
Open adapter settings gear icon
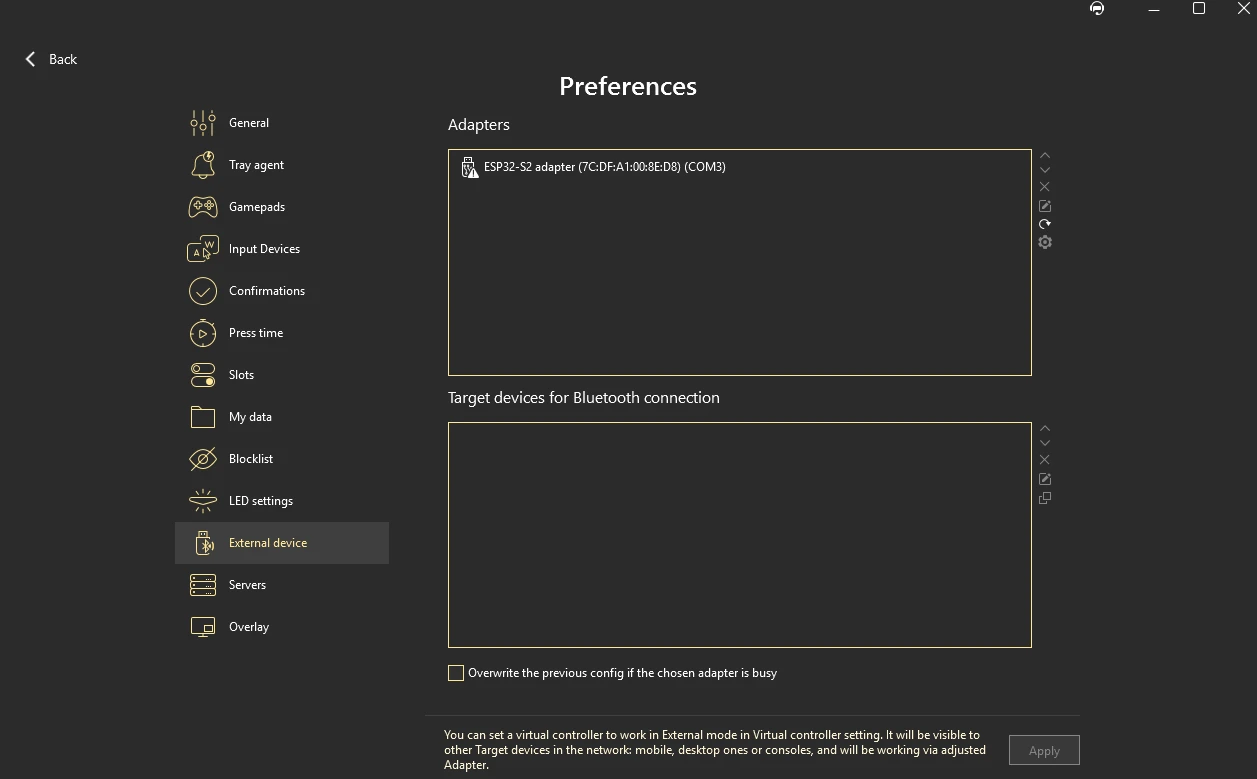[1045, 242]
